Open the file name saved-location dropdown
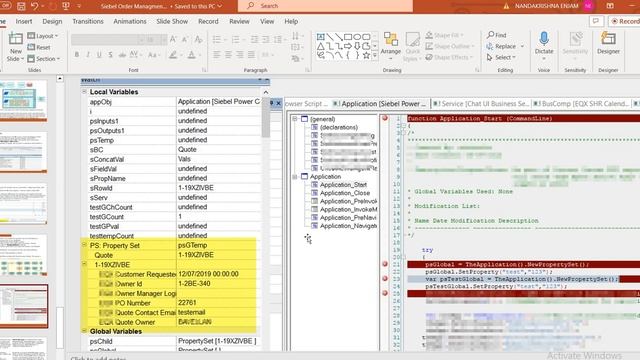The image size is (640, 360). point(220,6)
